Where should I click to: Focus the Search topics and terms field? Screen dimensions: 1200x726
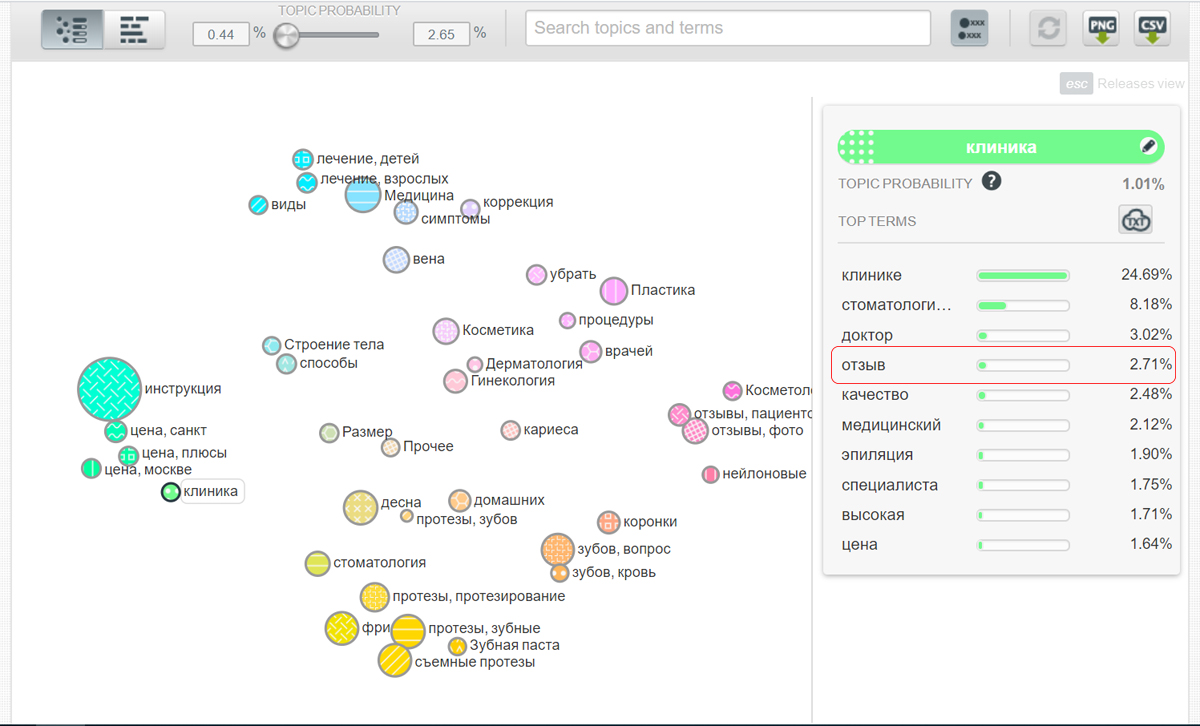pos(728,28)
